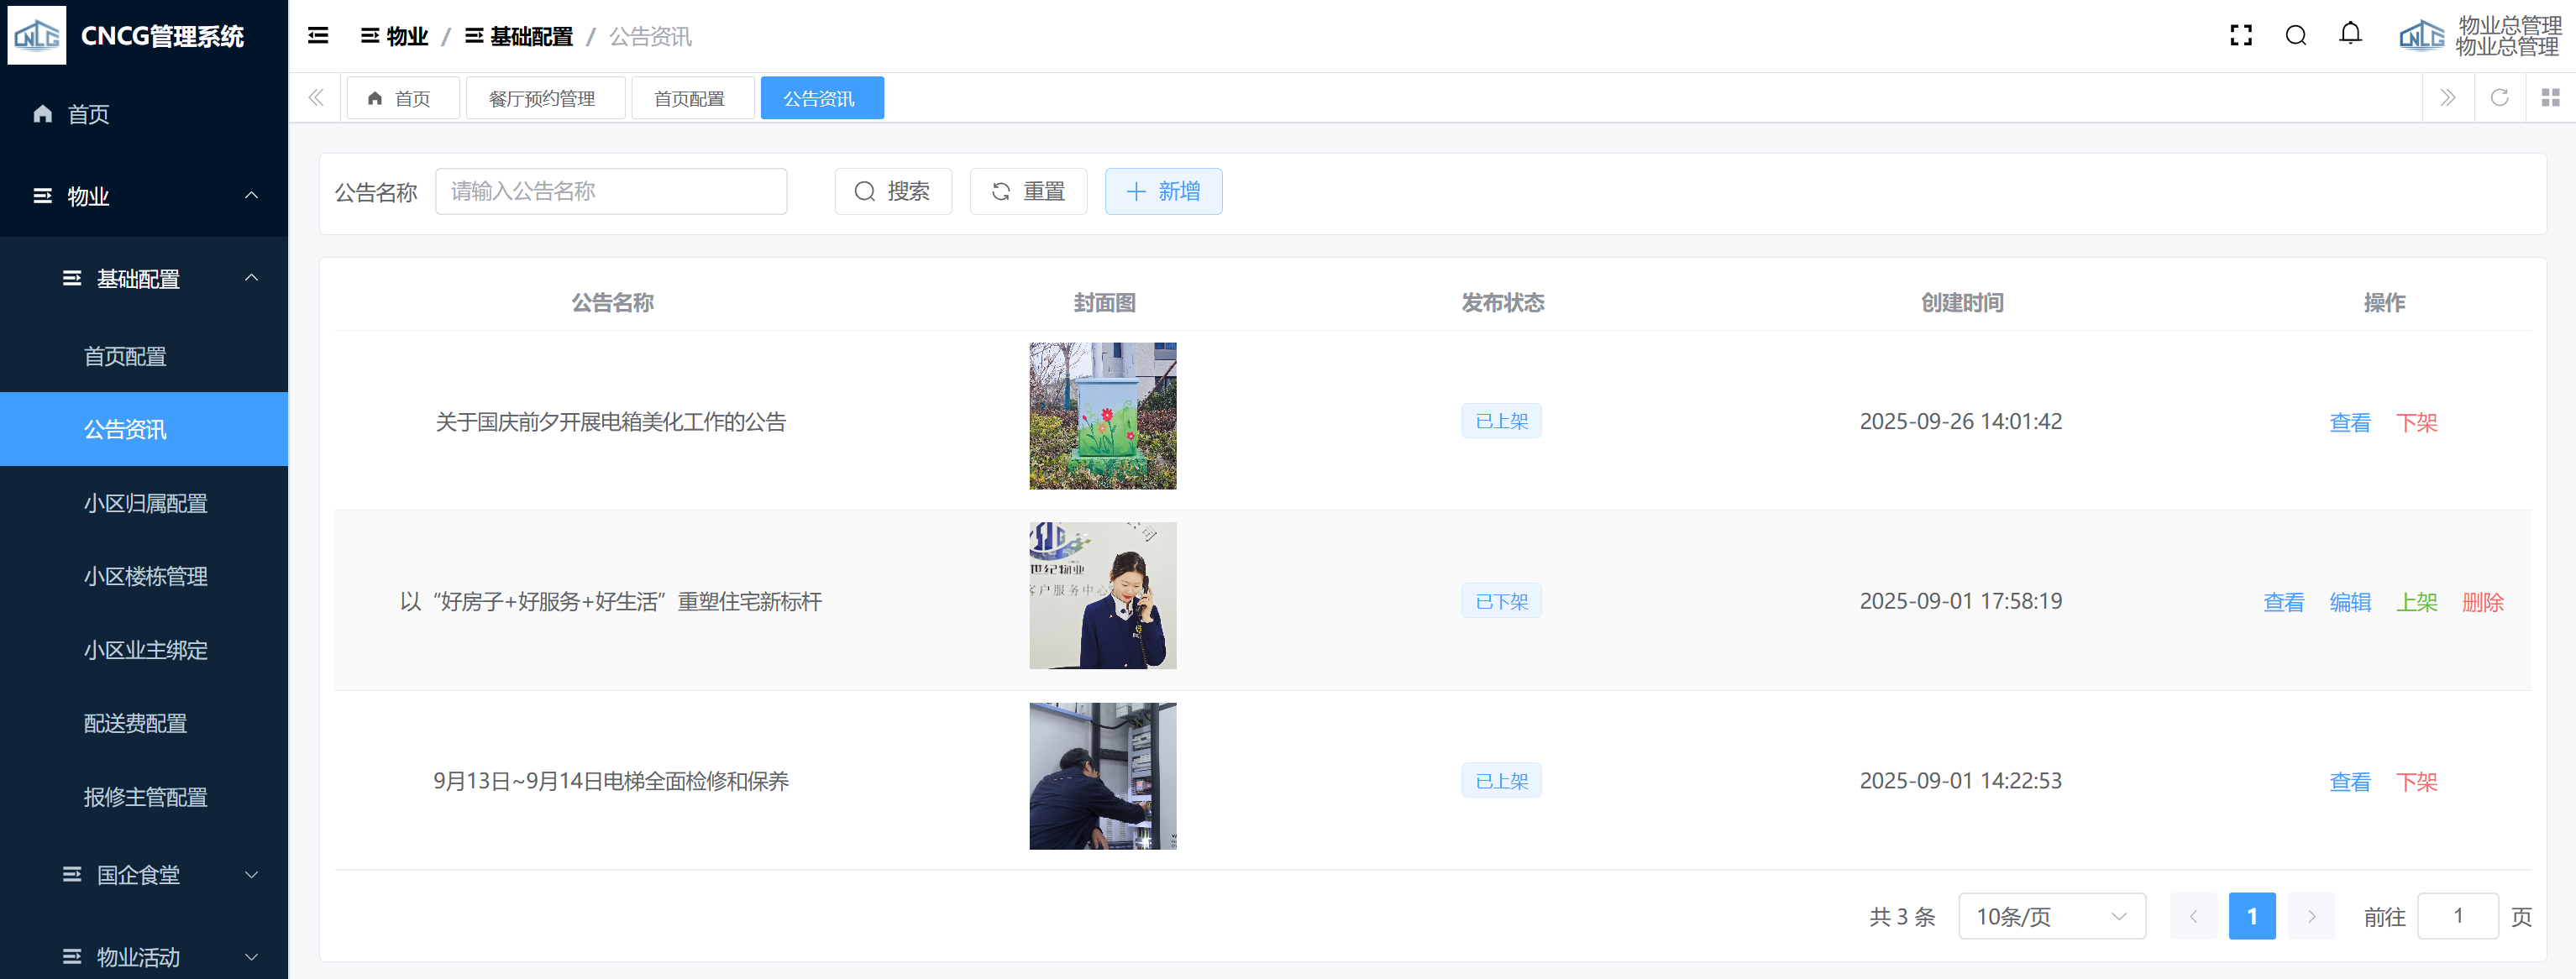The height and width of the screenshot is (979, 2576).
Task: Click the CNCG logo in sidebar
Action: [x=37, y=35]
